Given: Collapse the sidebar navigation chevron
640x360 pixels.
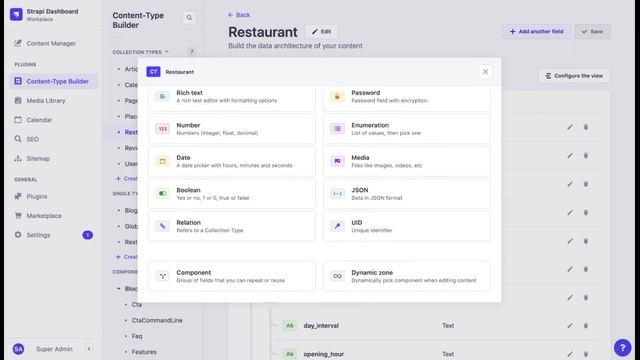Looking at the screenshot, I should [89, 349].
